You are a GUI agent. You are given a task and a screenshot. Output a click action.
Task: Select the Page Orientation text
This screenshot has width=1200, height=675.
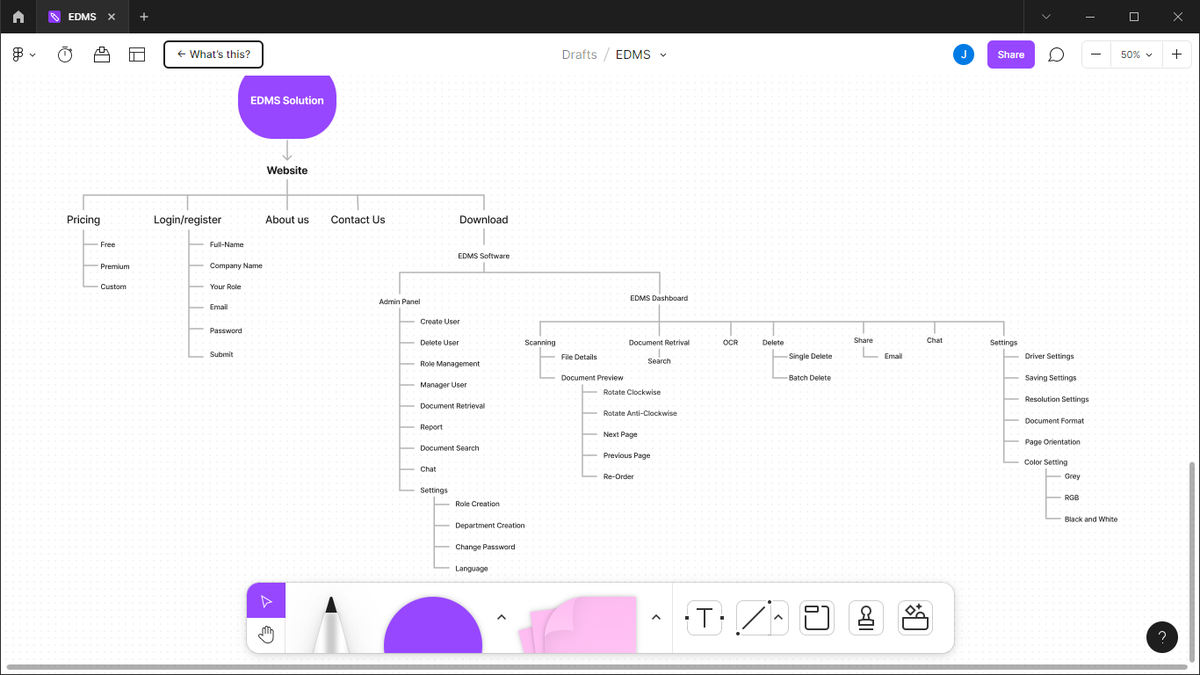coord(1053,442)
